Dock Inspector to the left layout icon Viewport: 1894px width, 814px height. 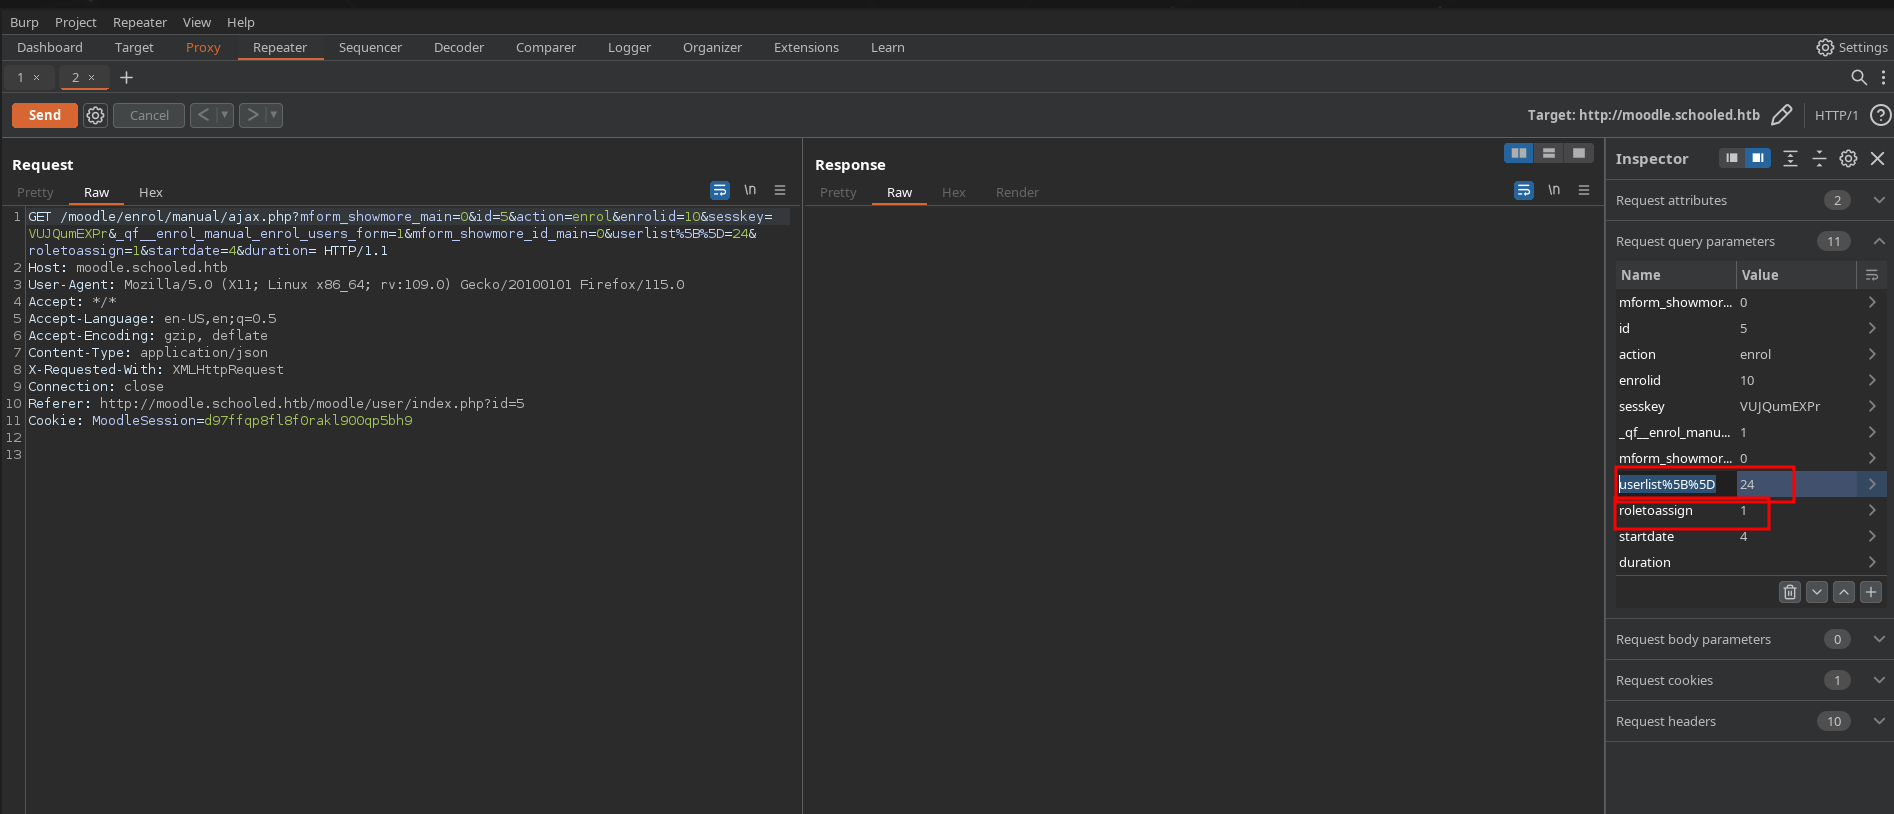click(1732, 158)
